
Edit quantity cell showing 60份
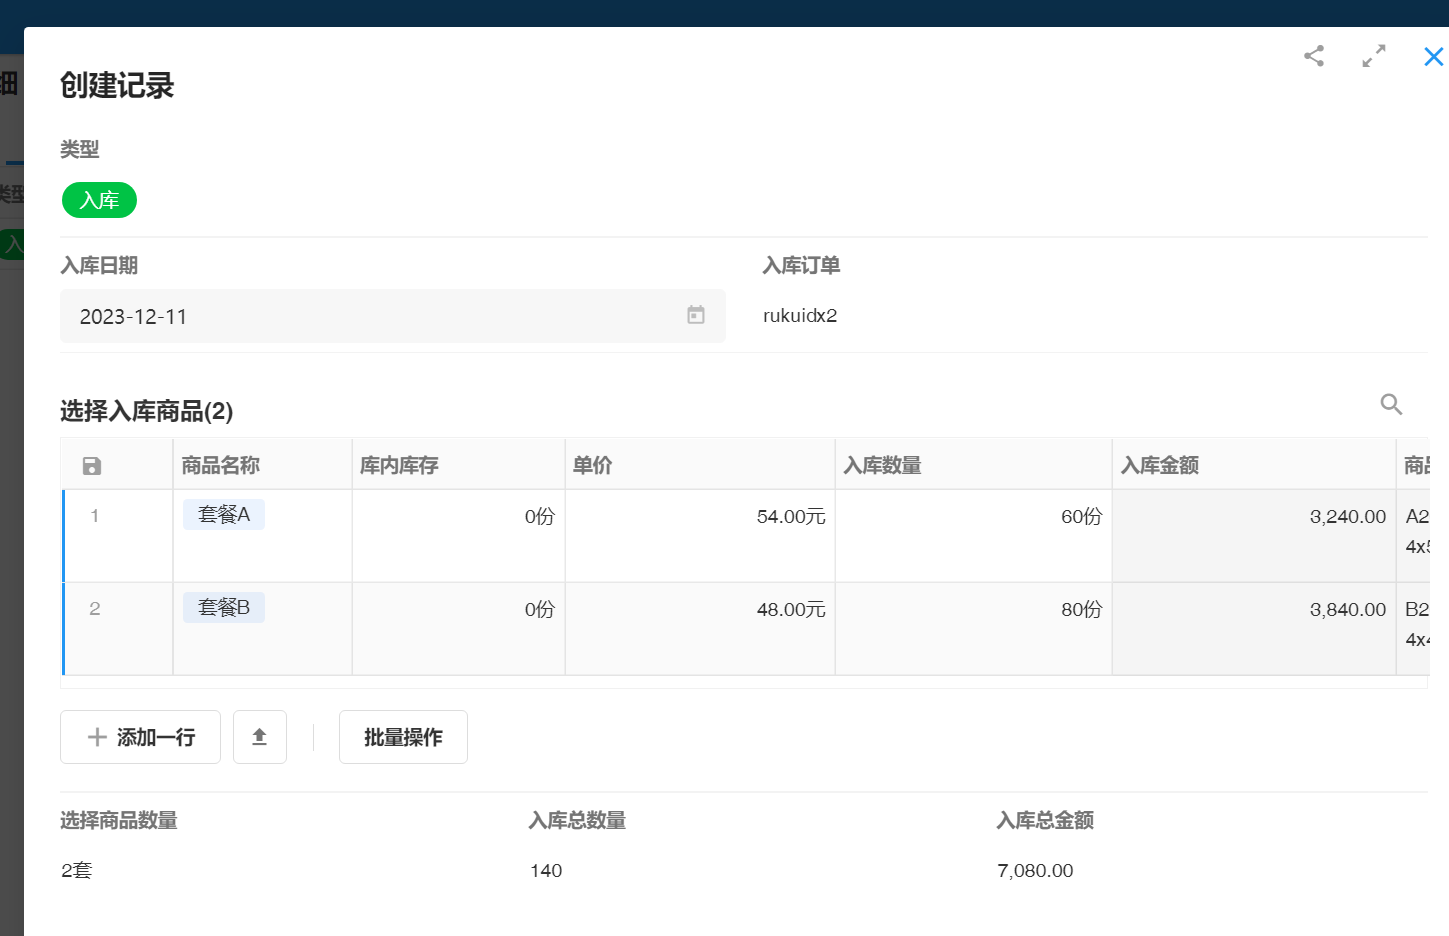tap(973, 517)
